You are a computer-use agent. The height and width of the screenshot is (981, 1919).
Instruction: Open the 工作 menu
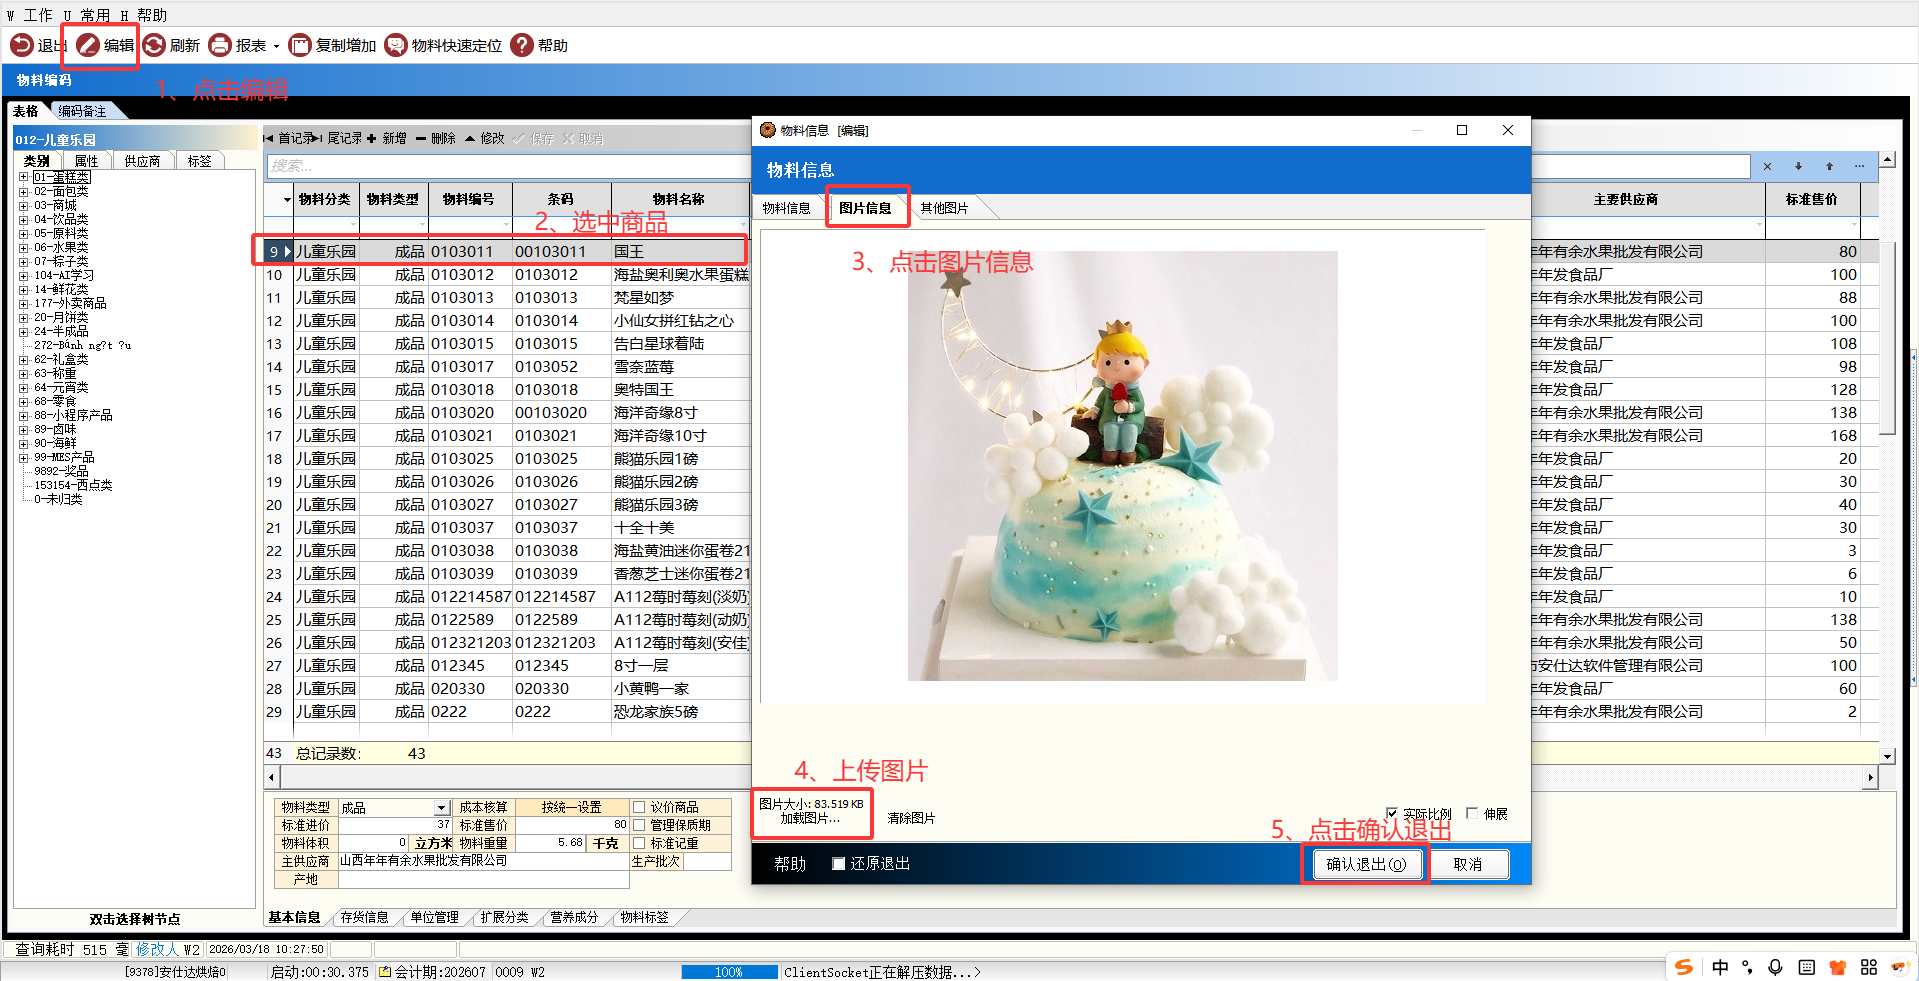(x=30, y=15)
